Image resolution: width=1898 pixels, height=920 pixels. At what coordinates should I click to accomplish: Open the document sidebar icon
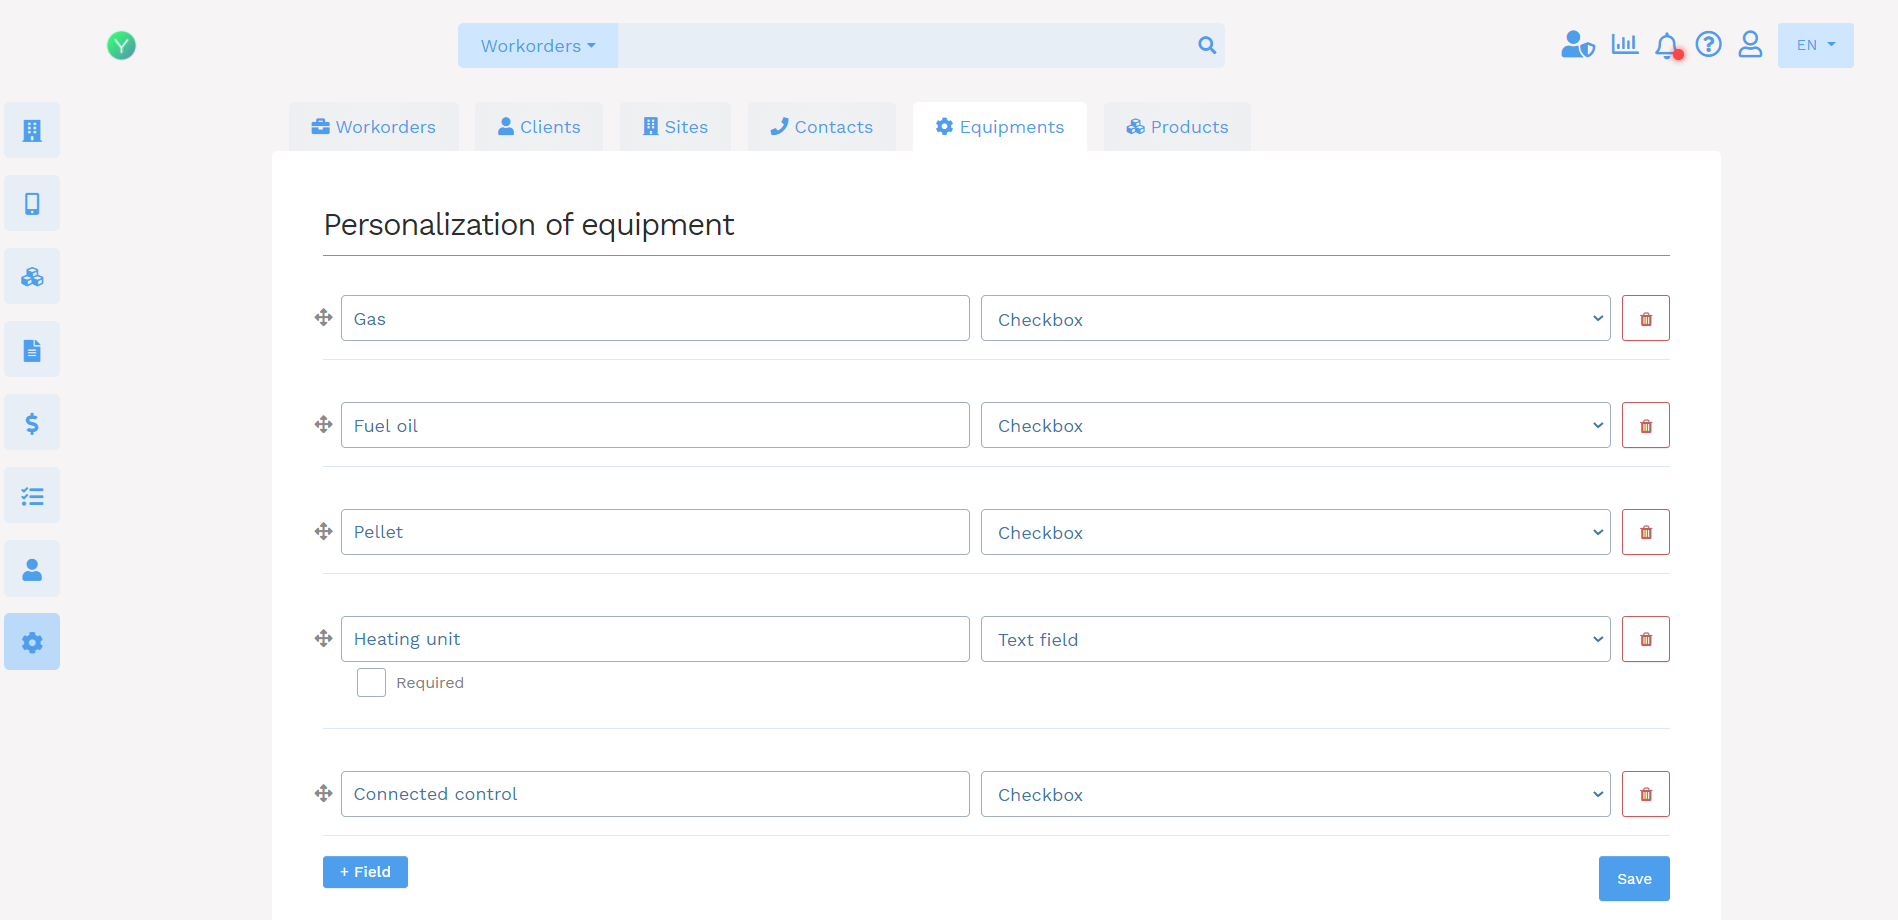(32, 349)
